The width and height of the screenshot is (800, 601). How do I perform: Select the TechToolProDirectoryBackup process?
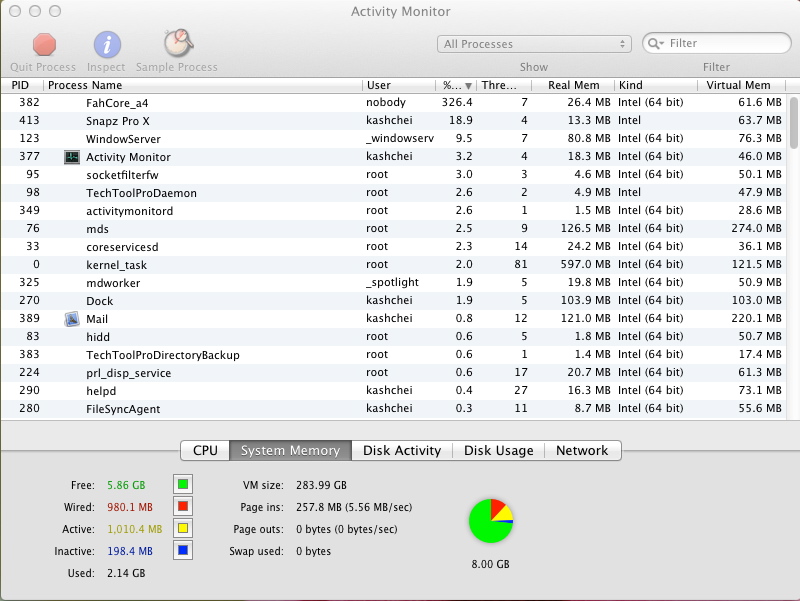click(393, 355)
